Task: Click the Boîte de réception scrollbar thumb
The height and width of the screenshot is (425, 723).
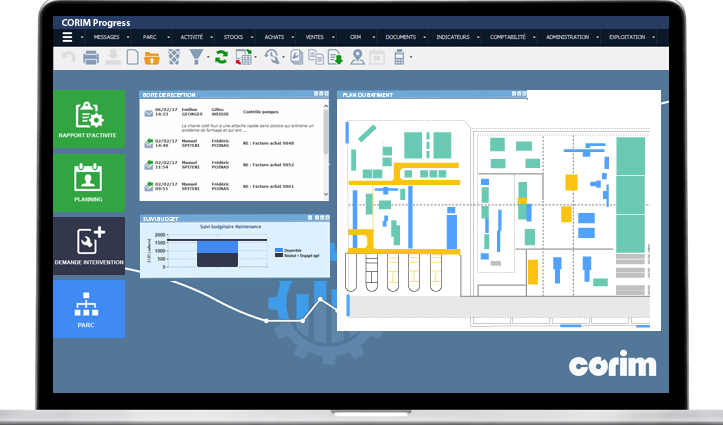Action: click(x=326, y=132)
